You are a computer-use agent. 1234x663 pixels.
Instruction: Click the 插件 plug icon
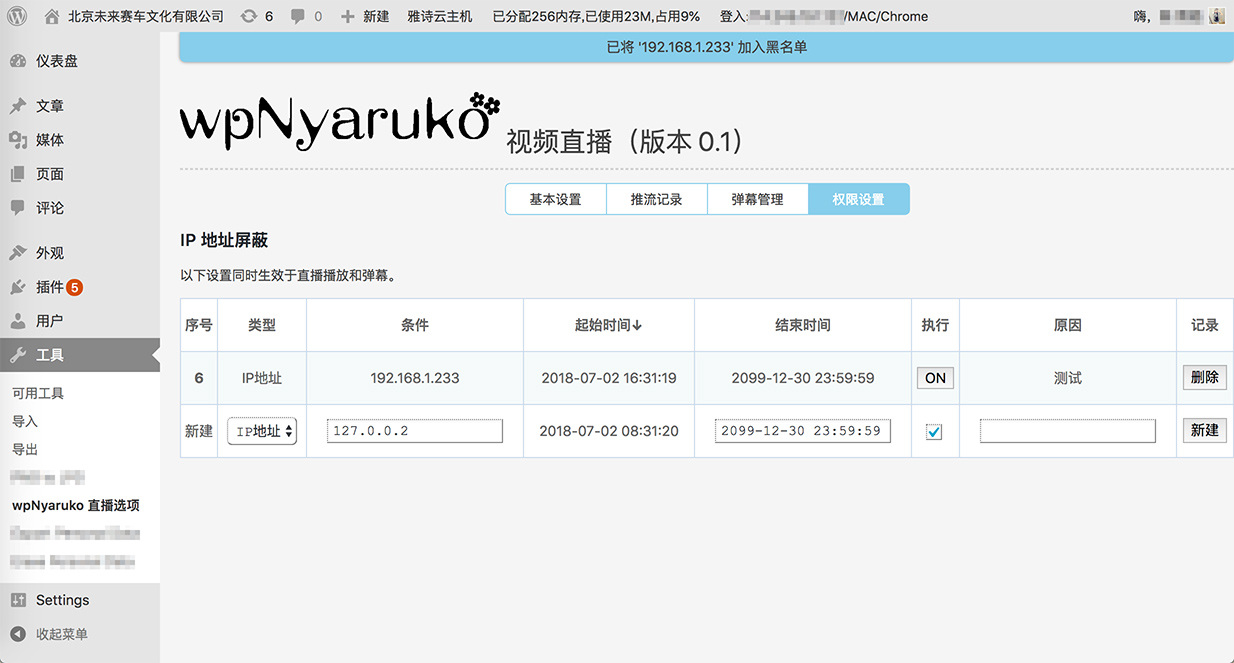coord(18,287)
